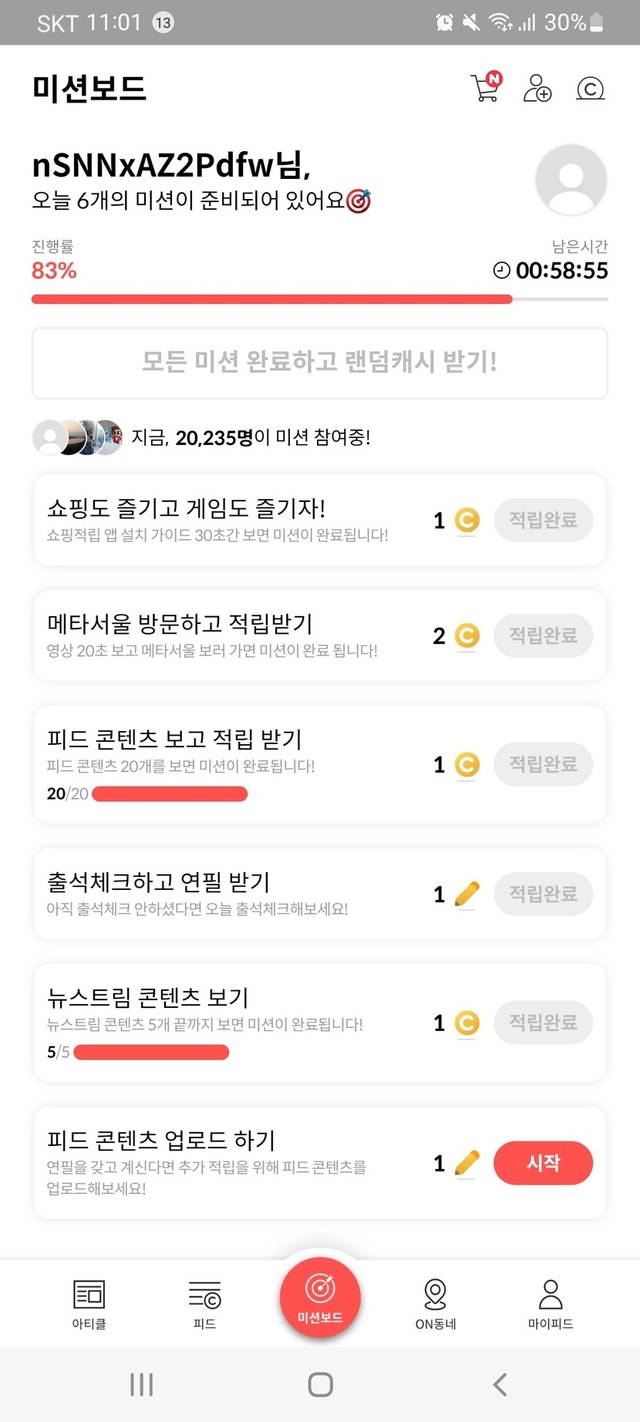Tap 적립완료 on the 메타서울 mission
This screenshot has height=1422, width=640.
[543, 636]
